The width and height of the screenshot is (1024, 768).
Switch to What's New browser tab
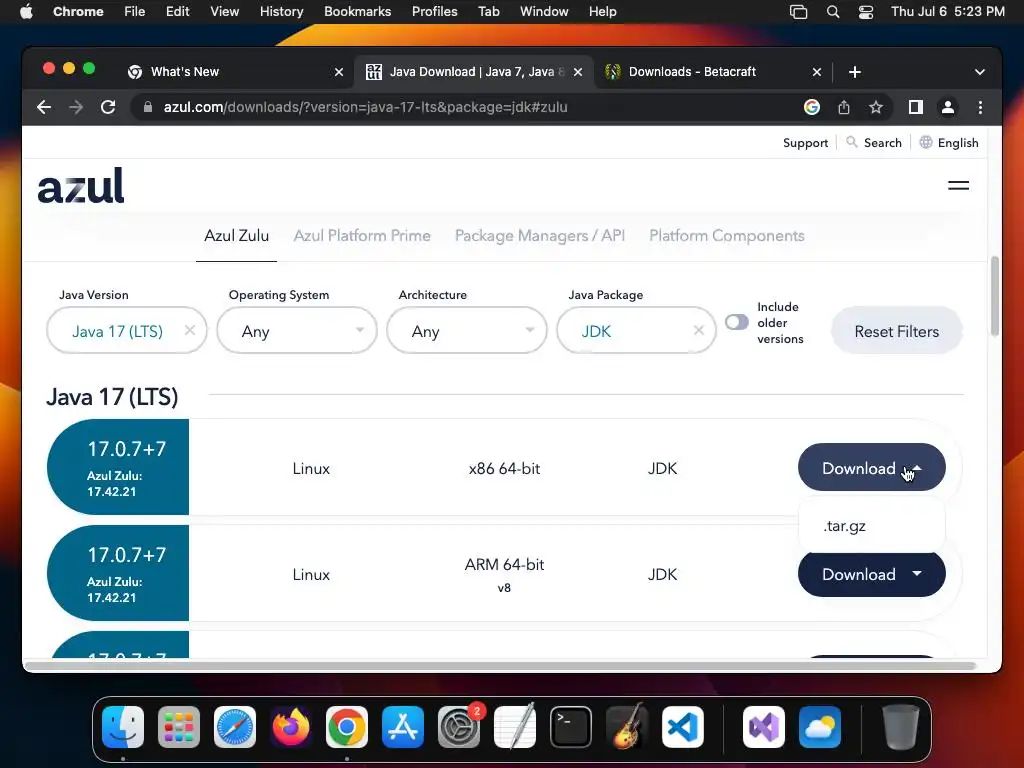pyautogui.click(x=236, y=72)
